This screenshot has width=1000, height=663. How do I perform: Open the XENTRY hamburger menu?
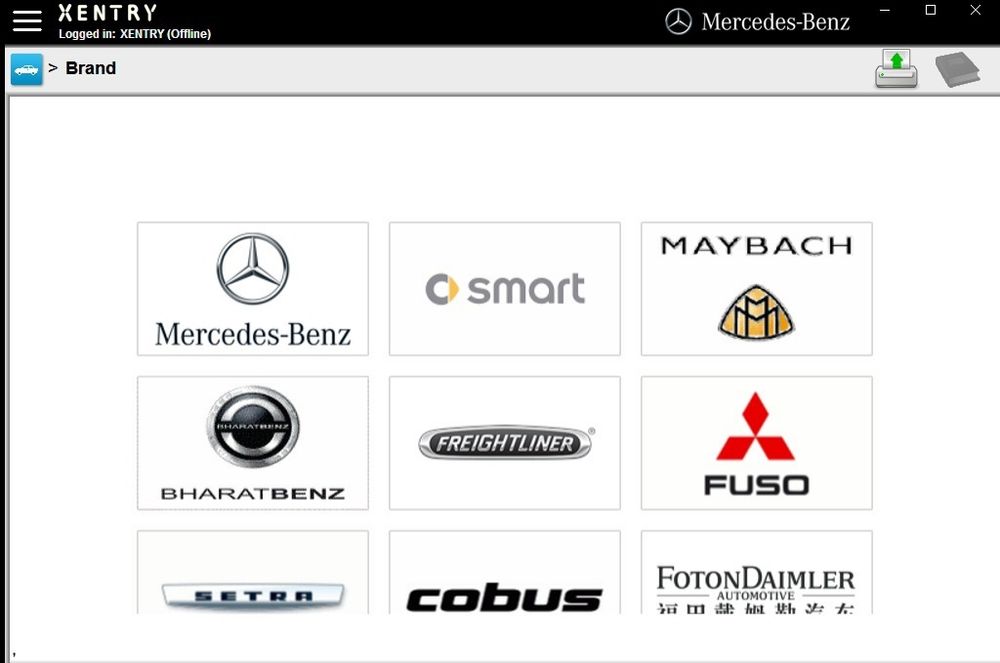tap(27, 21)
